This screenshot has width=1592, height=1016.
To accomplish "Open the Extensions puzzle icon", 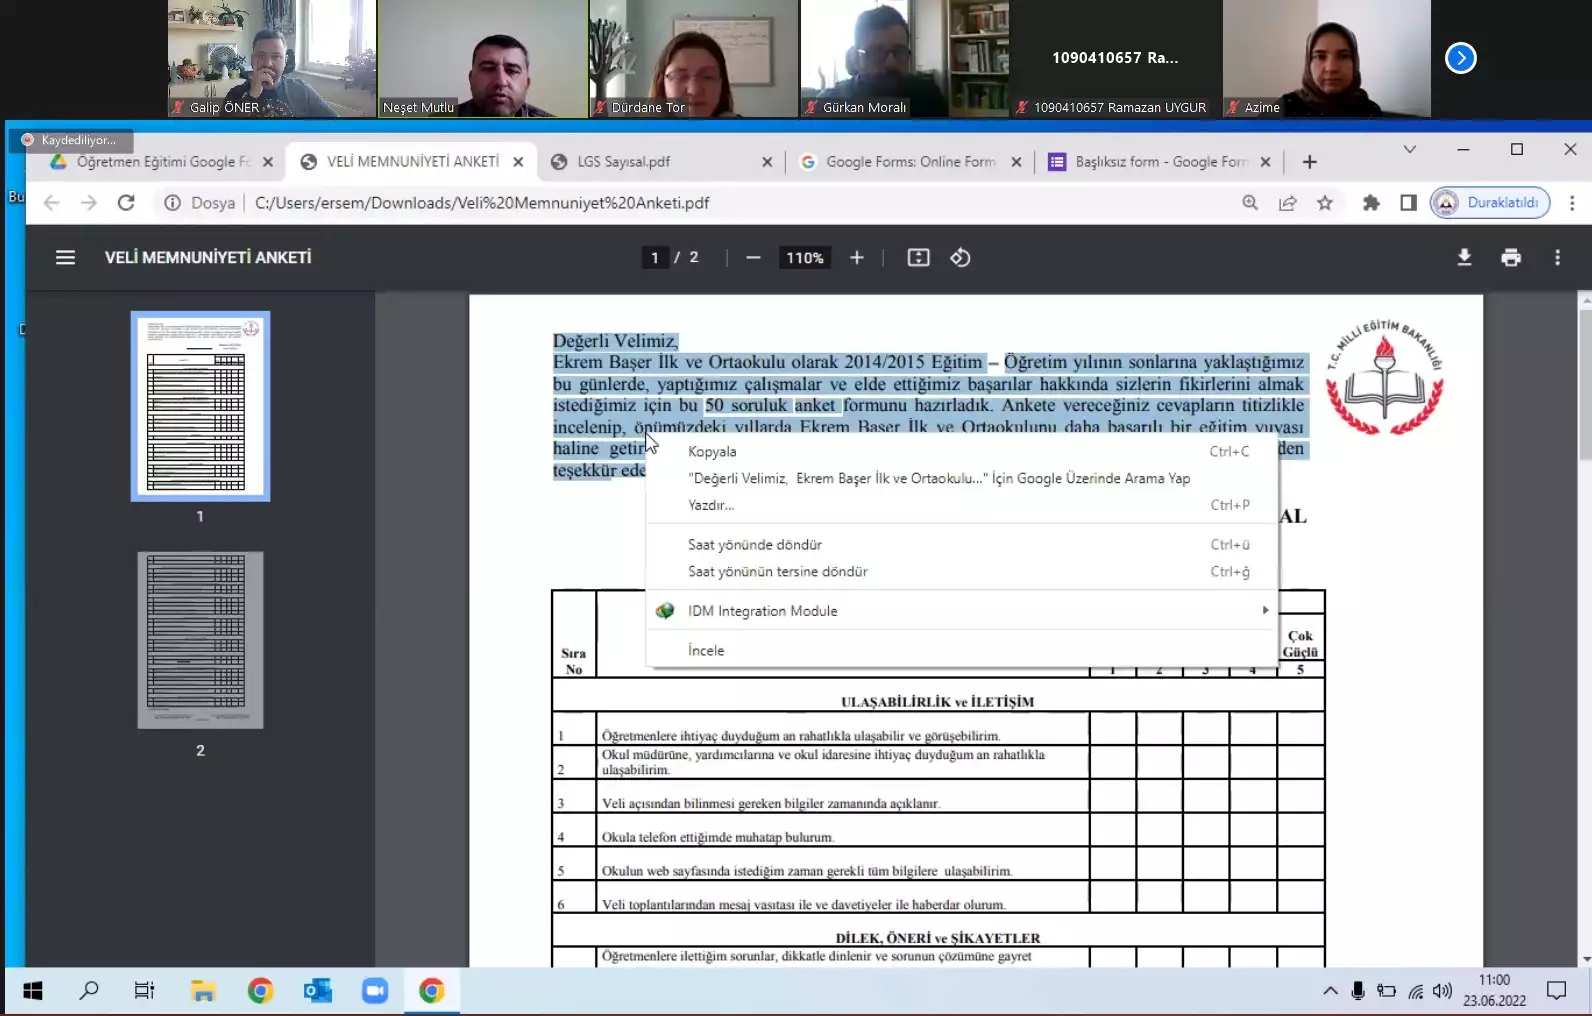I will (1371, 203).
